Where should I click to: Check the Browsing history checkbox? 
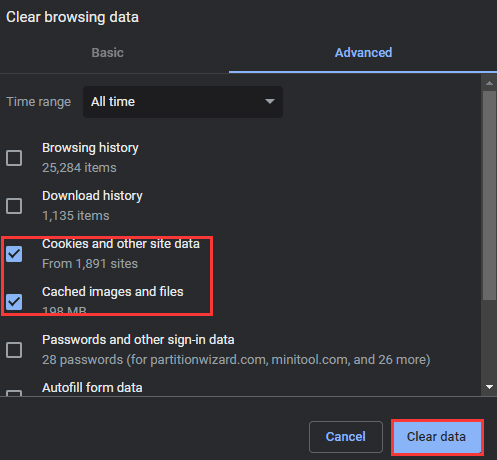pos(14,158)
